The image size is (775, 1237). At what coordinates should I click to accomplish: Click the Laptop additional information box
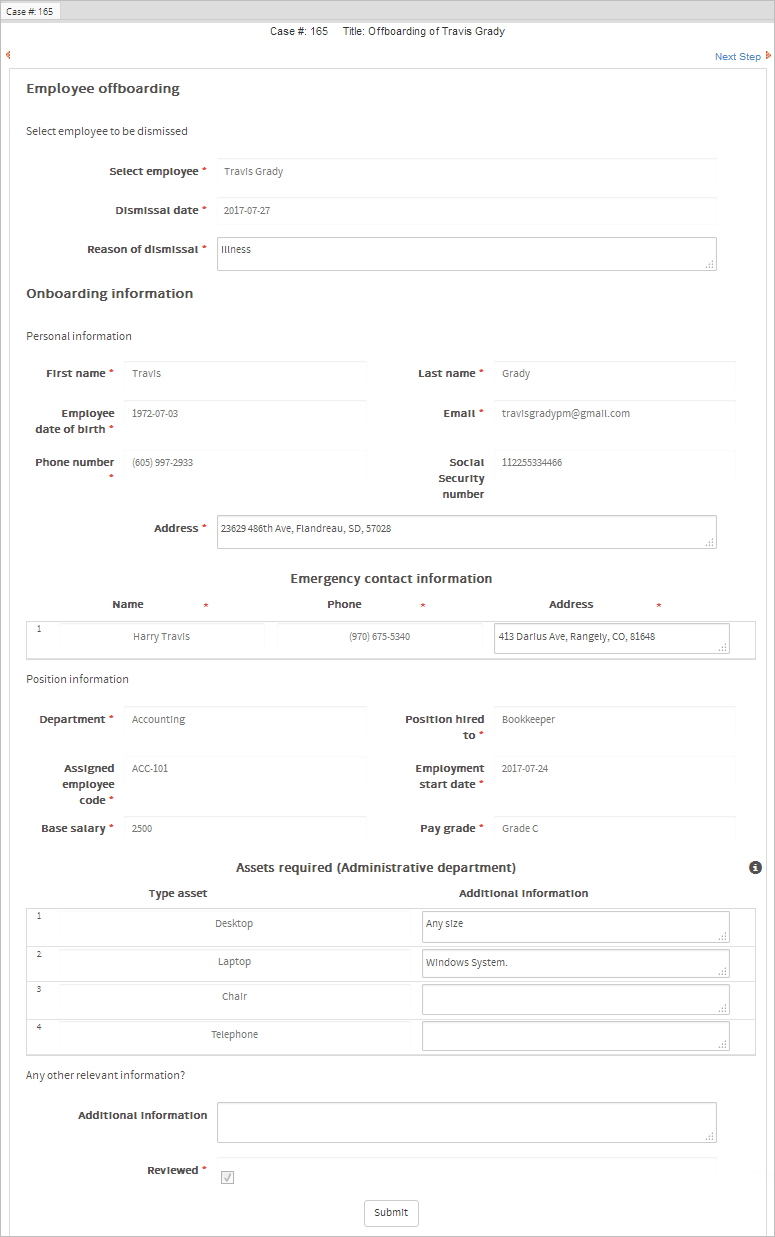(x=575, y=964)
